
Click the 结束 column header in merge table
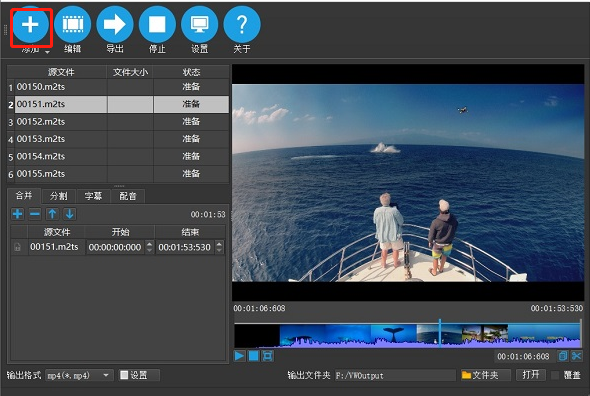190,232
